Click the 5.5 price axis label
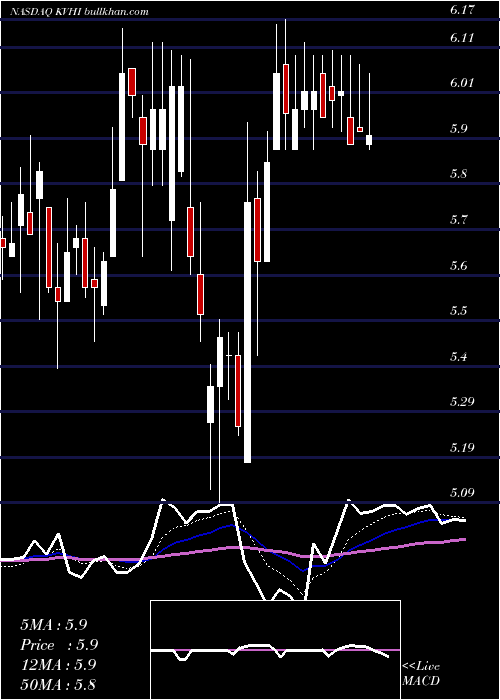This screenshot has height=700, width=500. point(460,311)
